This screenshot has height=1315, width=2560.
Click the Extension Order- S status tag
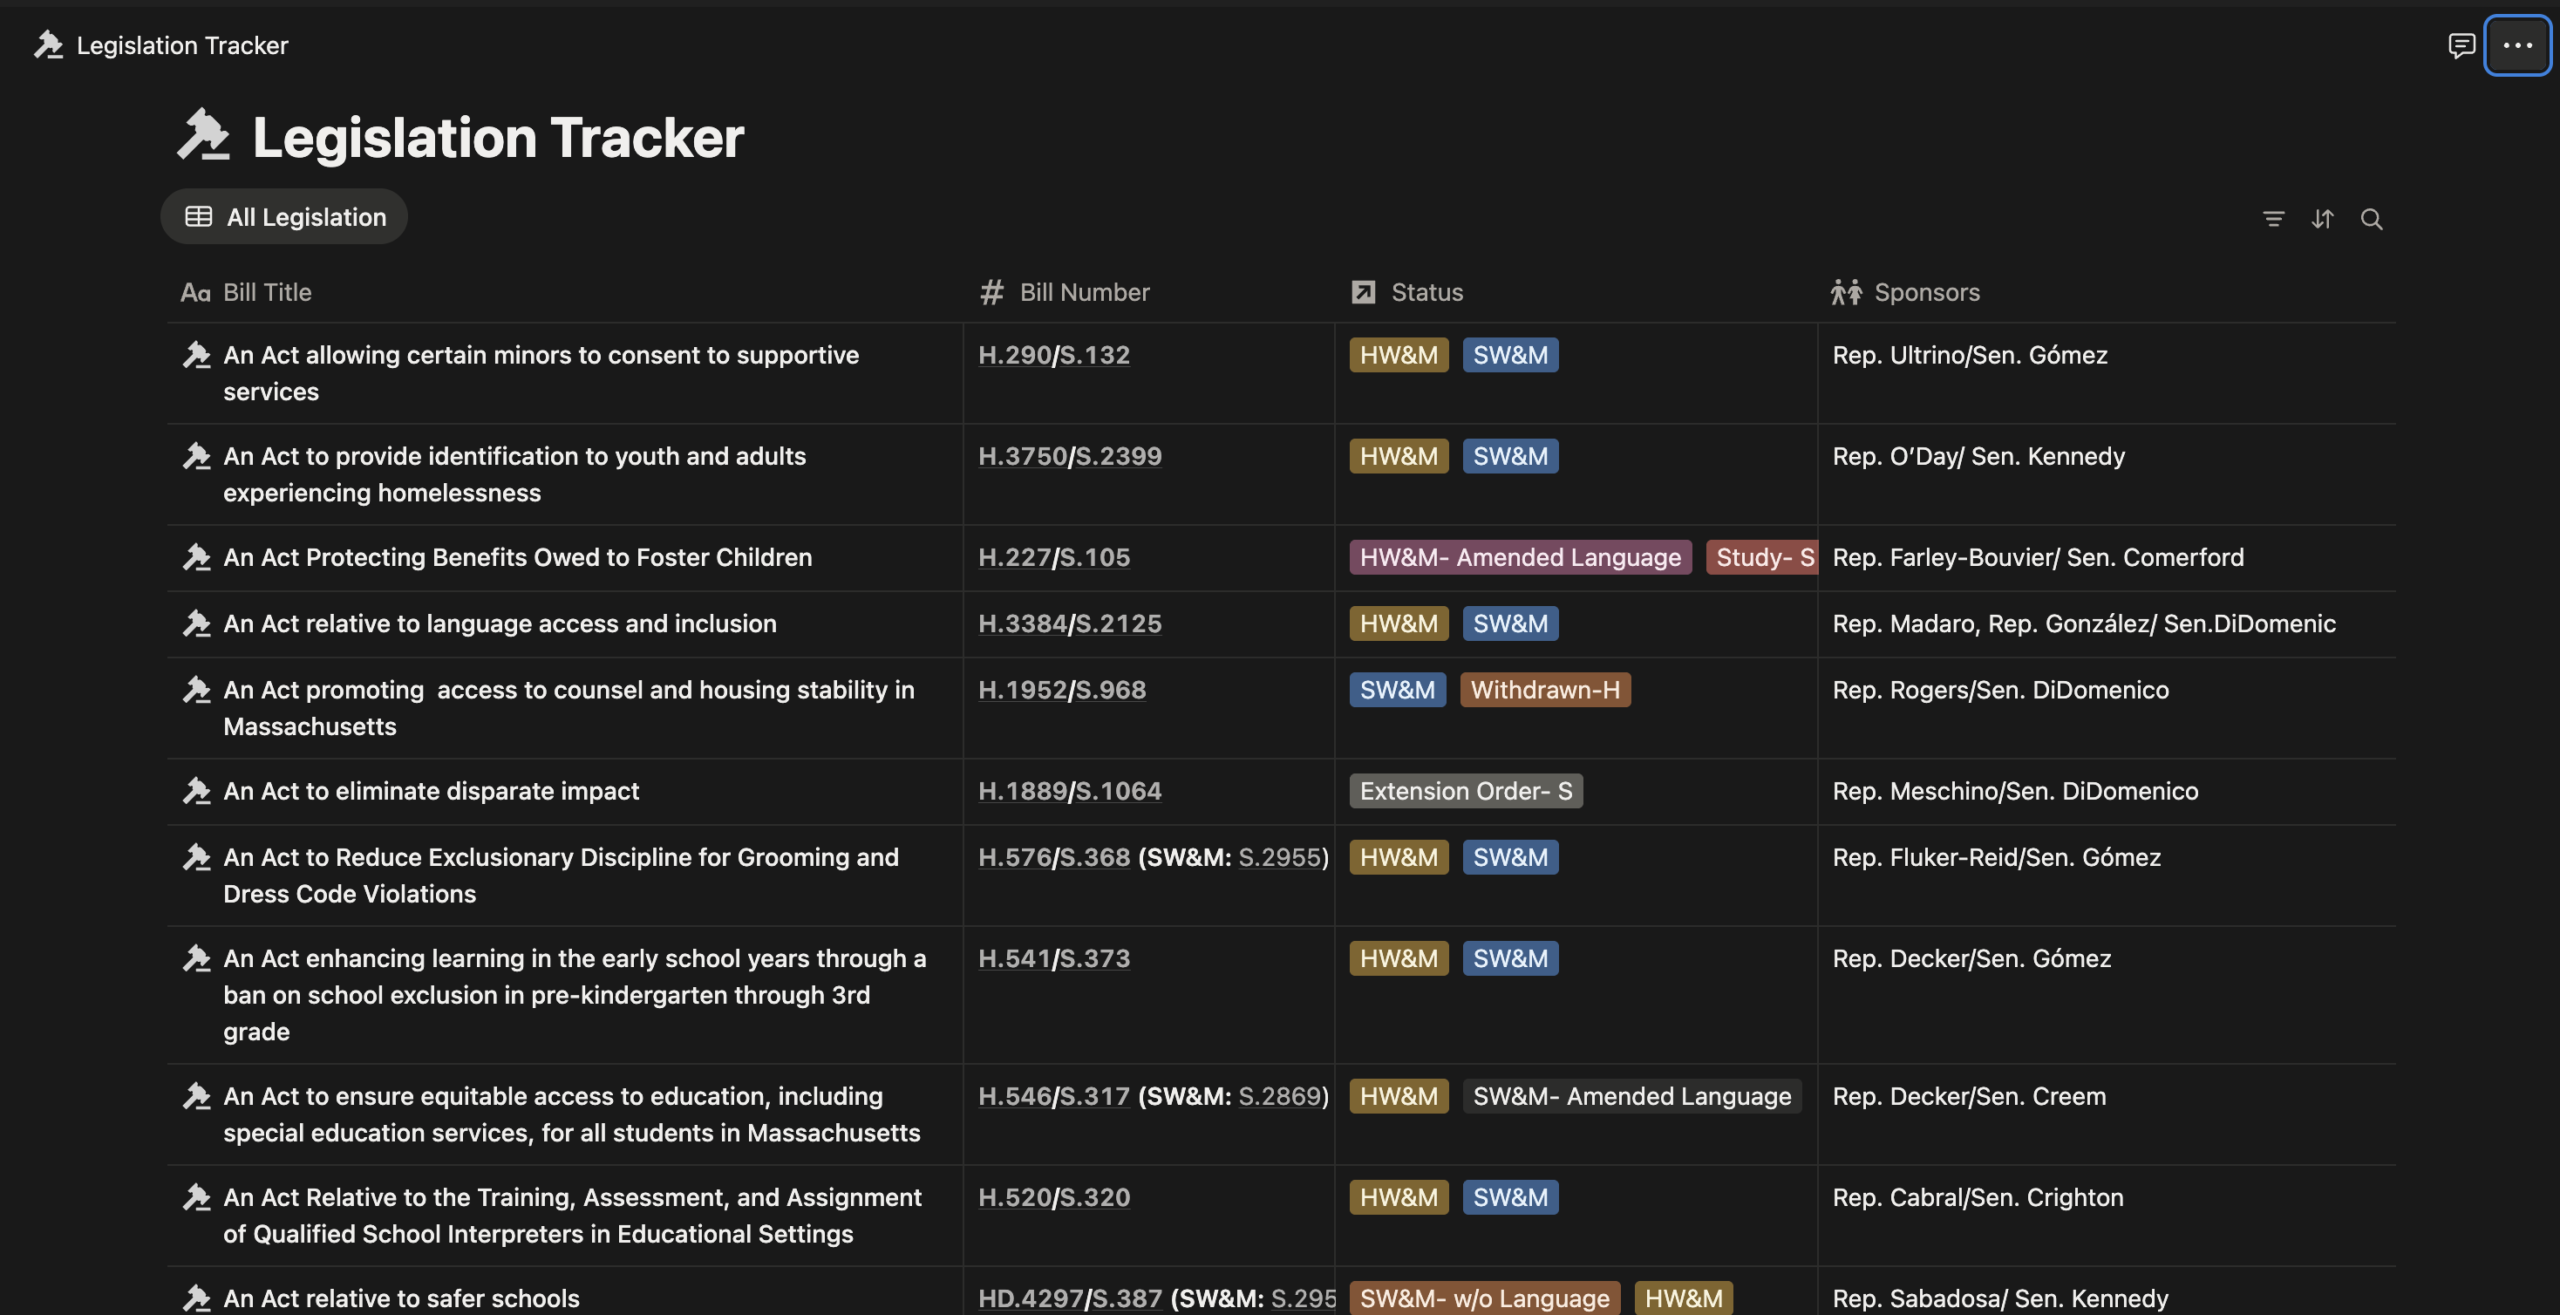[1465, 791]
